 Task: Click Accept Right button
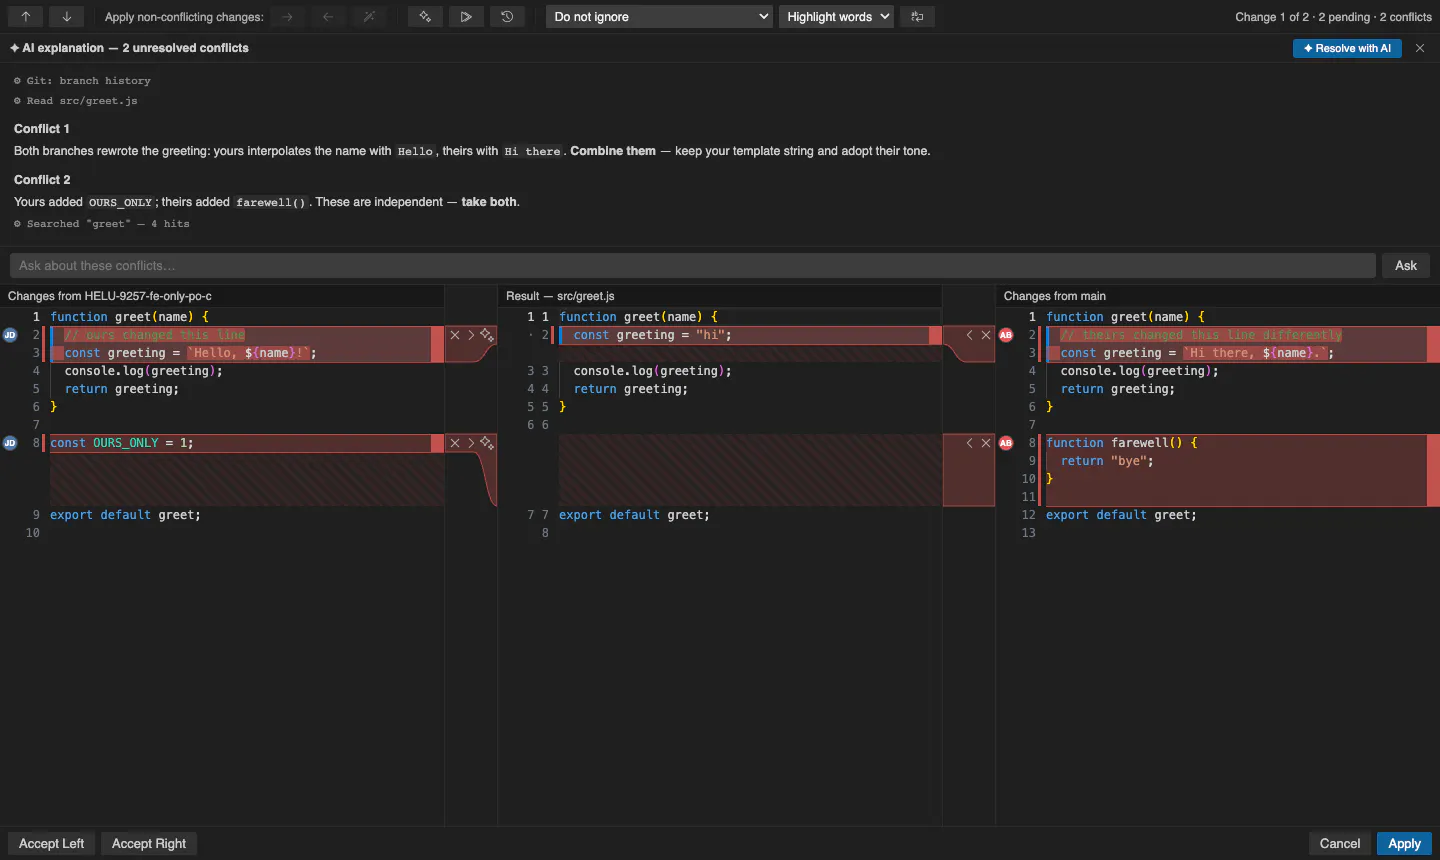[149, 844]
